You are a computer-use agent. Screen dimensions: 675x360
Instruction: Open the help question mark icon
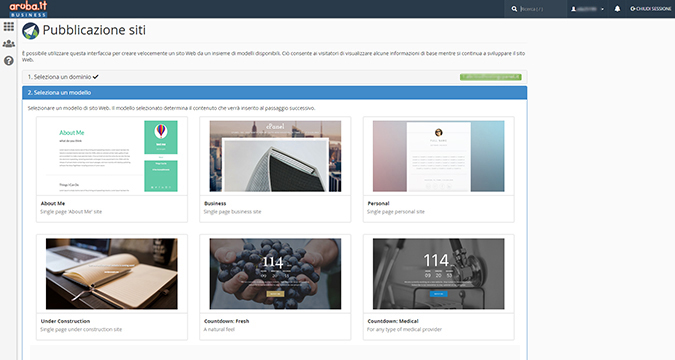coord(9,61)
